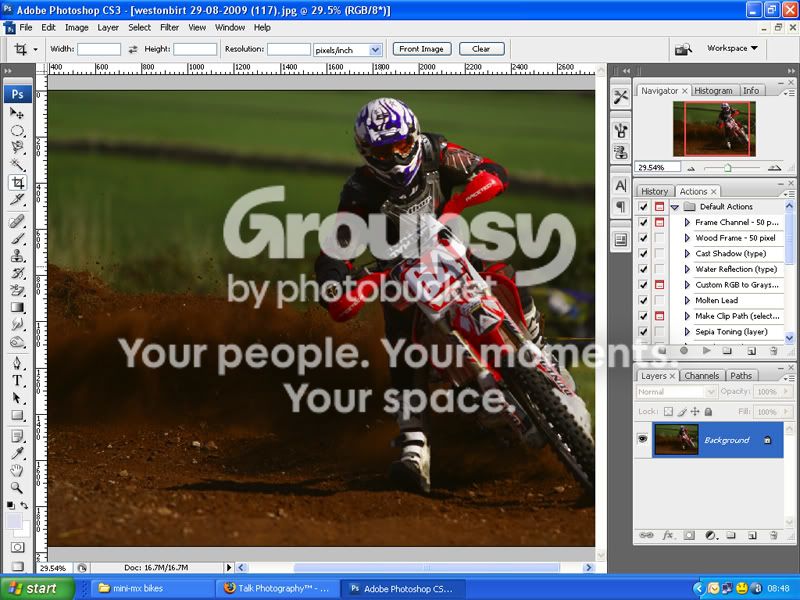Swap width and height values
800x600 pixels.
[x=133, y=49]
